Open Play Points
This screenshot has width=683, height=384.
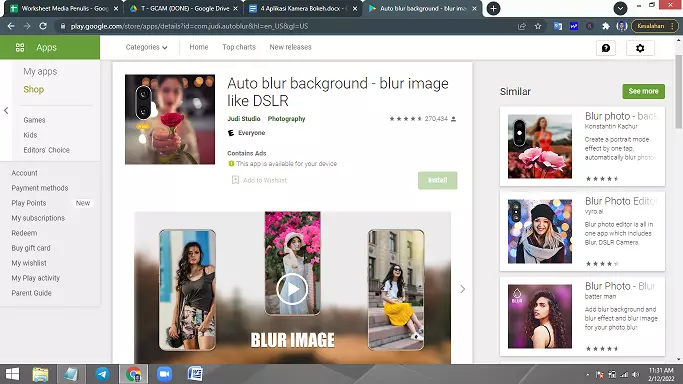(29, 203)
